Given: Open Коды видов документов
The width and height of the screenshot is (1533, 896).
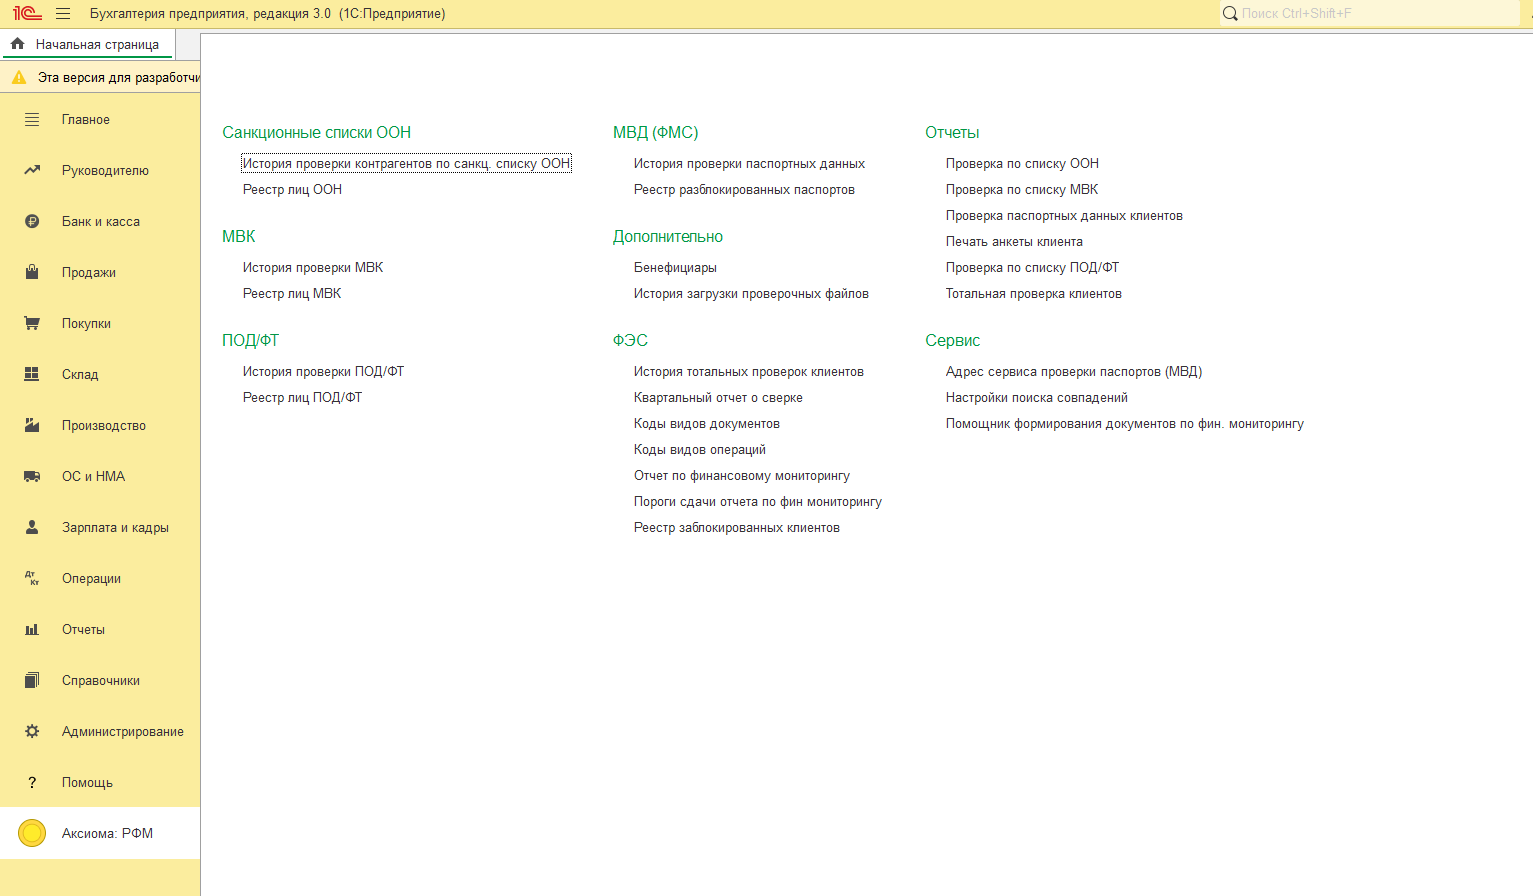Looking at the screenshot, I should coord(707,423).
